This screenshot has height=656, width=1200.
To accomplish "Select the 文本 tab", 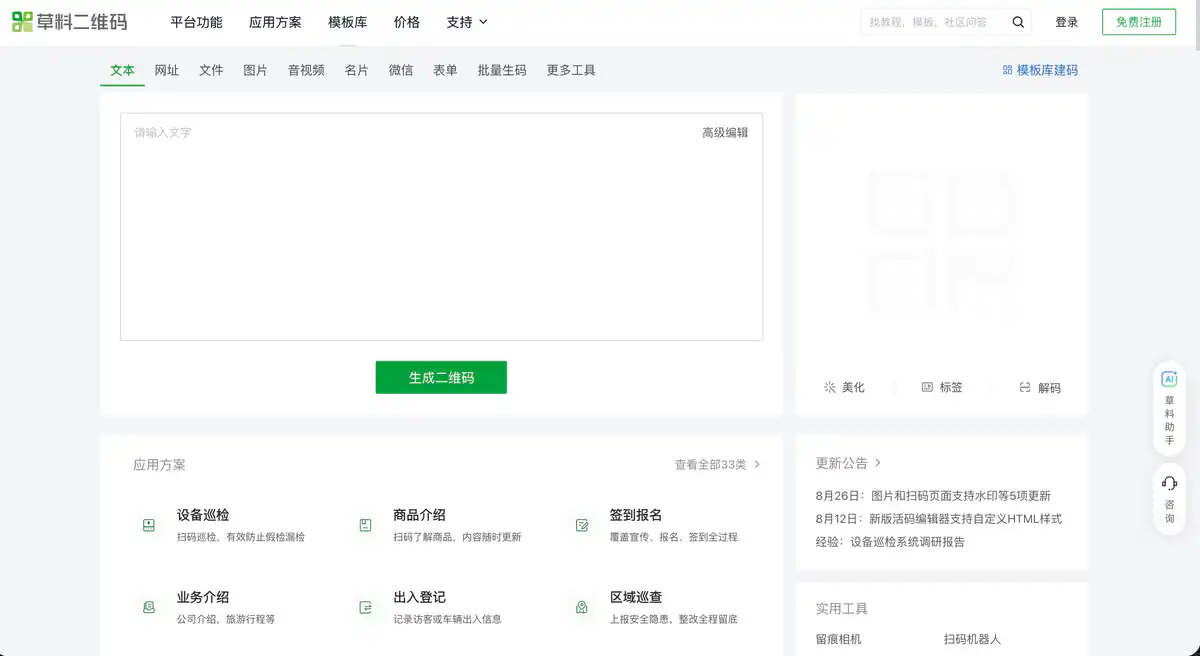I will [x=122, y=70].
